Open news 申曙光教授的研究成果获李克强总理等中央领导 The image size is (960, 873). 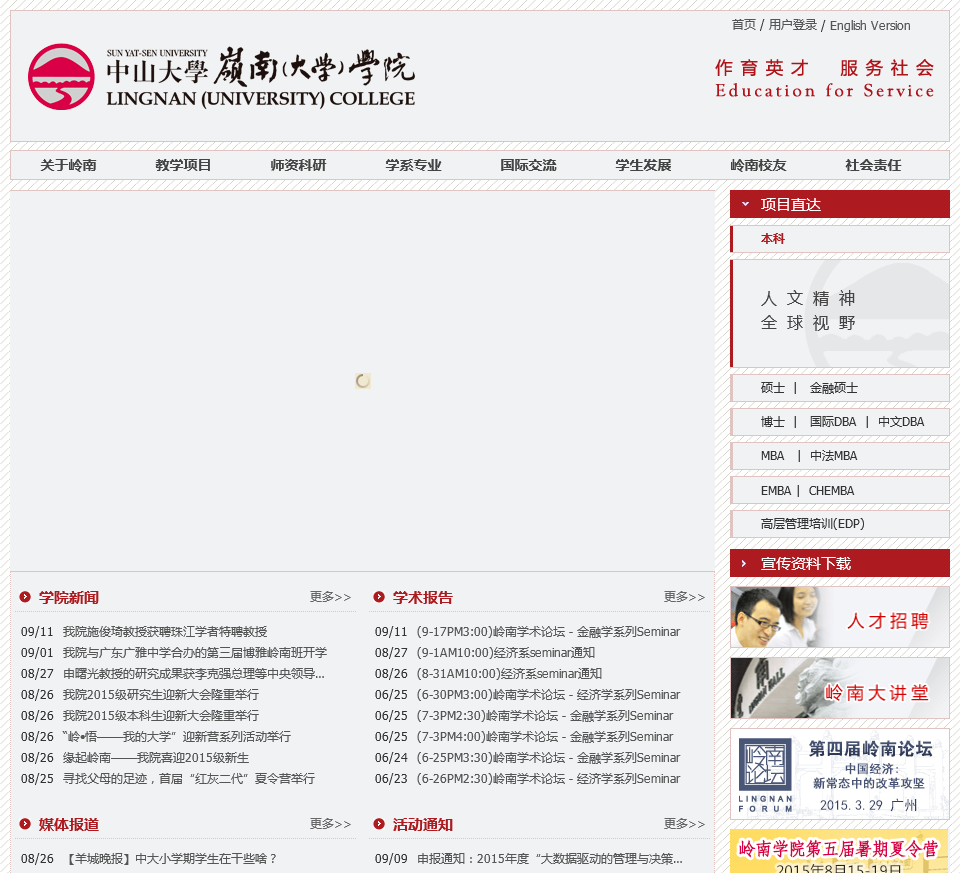(193, 673)
